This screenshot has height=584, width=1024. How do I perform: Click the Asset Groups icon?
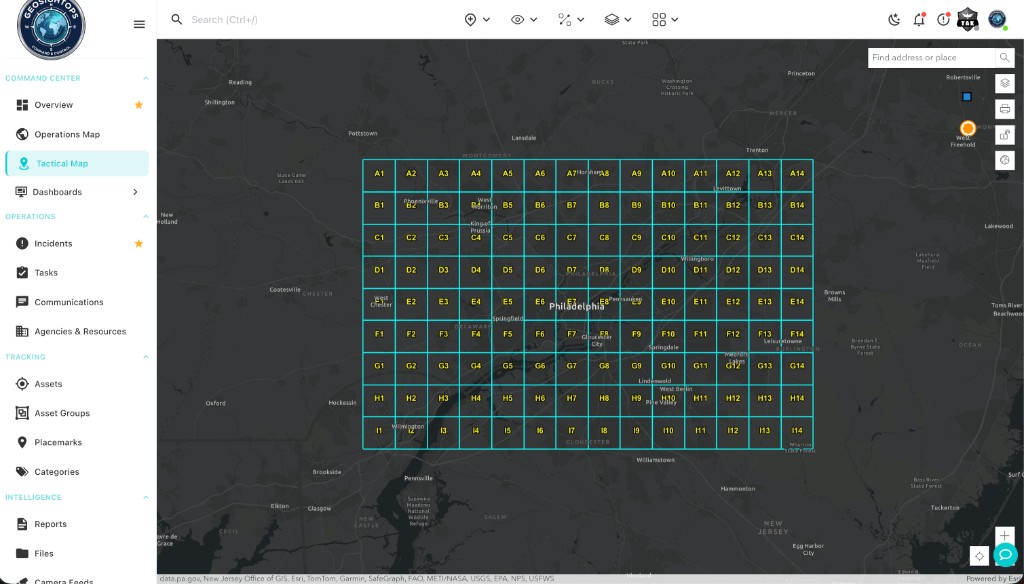(x=22, y=413)
